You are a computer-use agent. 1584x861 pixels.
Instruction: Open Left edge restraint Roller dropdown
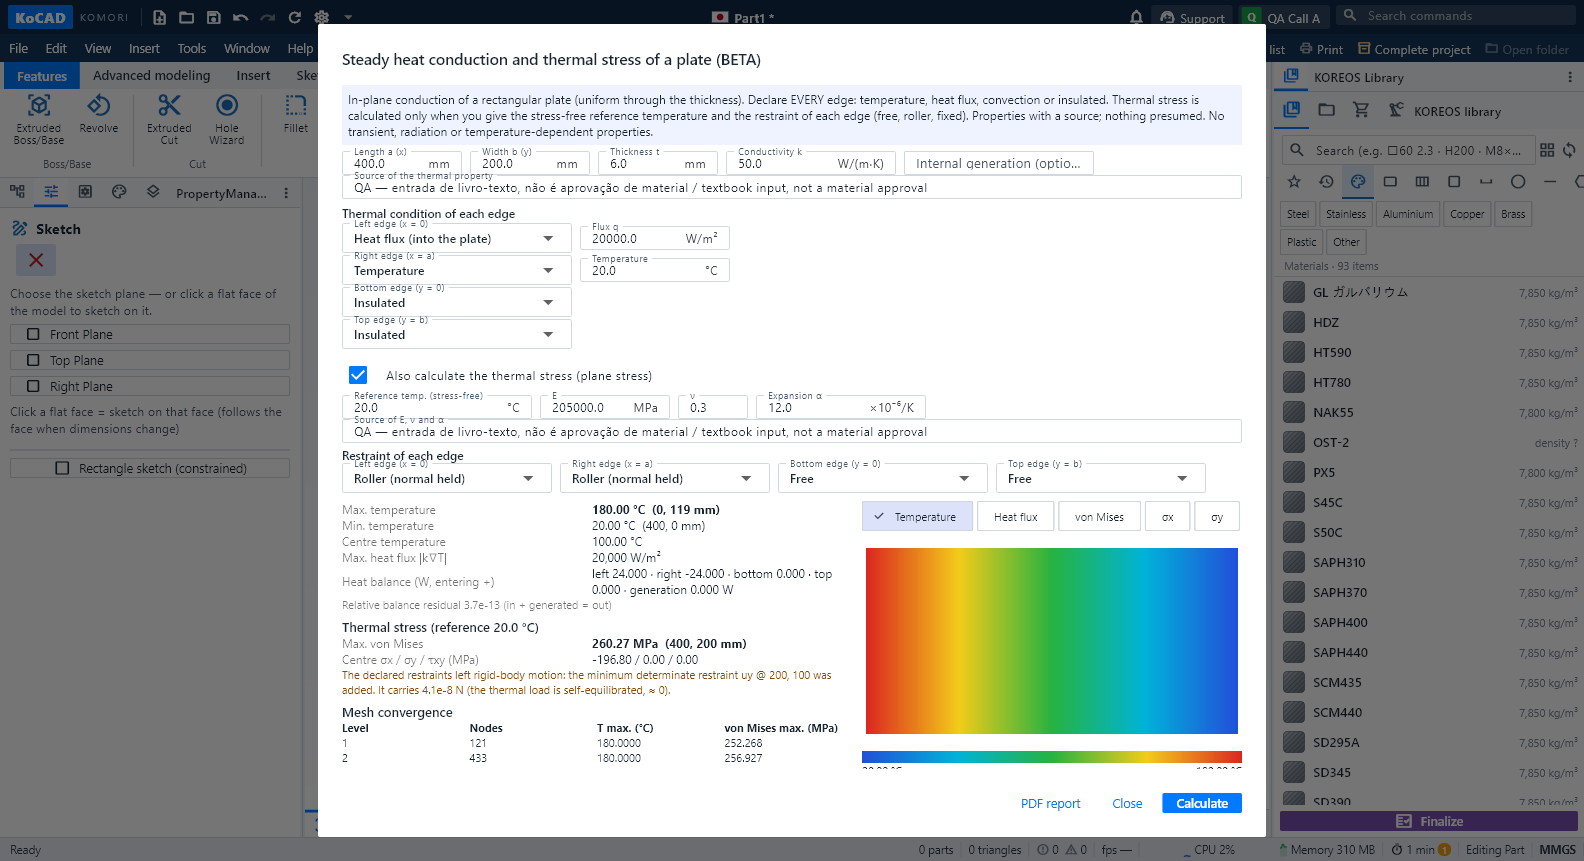[x=447, y=478]
